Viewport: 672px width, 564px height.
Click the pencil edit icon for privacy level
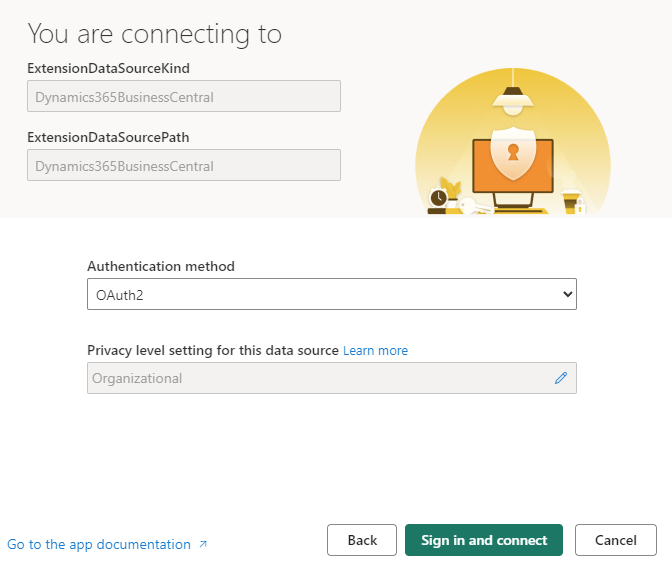coord(561,378)
